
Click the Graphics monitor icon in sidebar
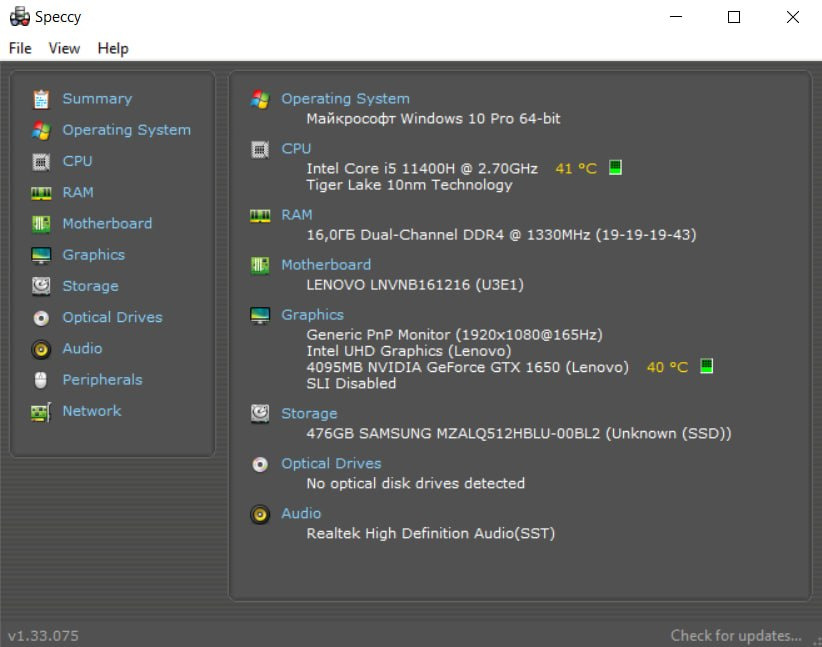click(x=41, y=255)
